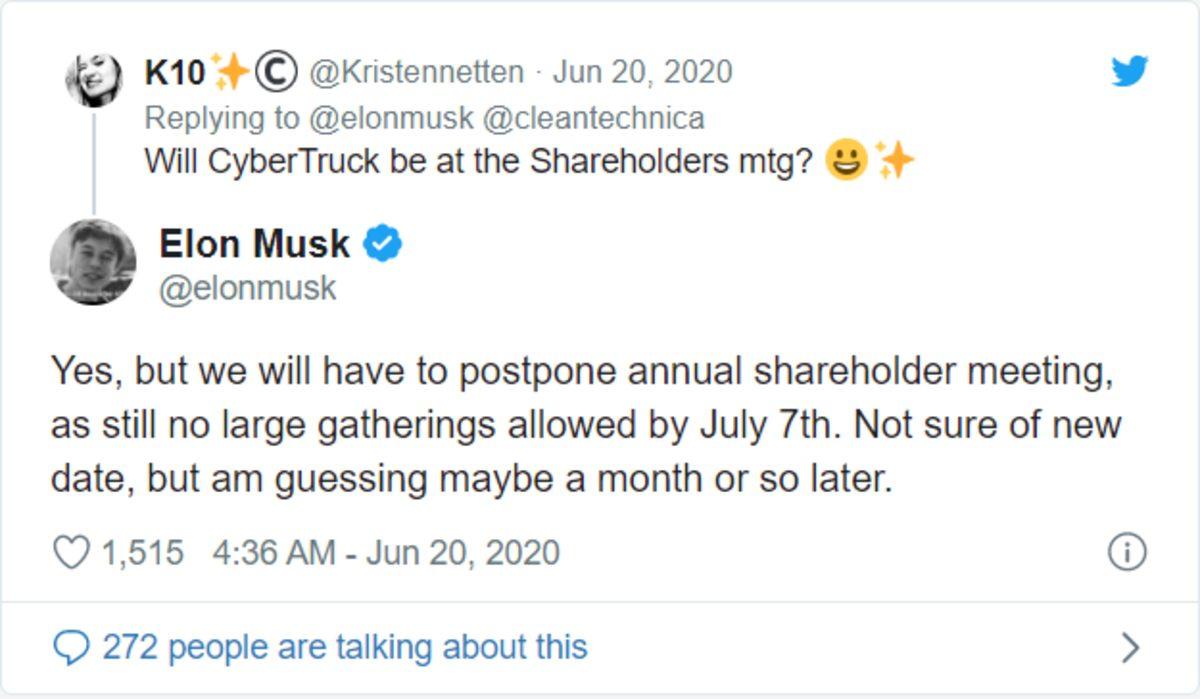Click the @cleantechnica mention link
This screenshot has width=1200, height=699.
593,118
